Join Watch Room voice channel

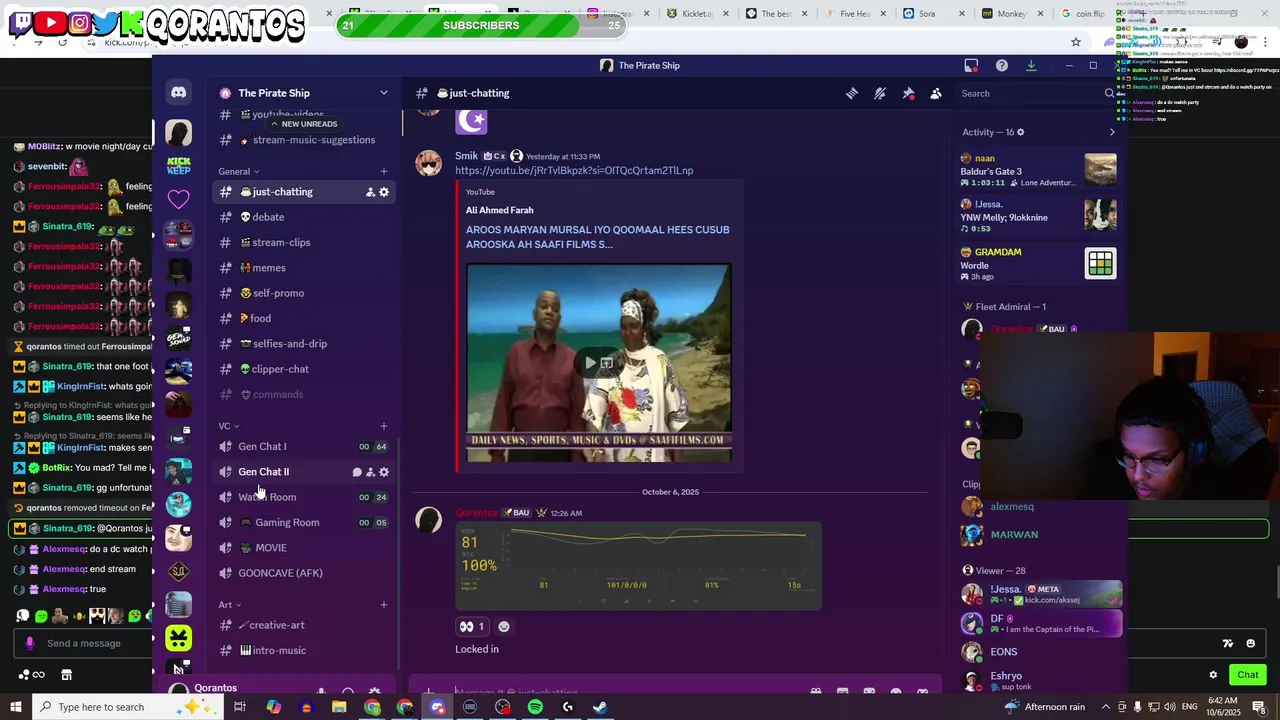click(x=303, y=497)
